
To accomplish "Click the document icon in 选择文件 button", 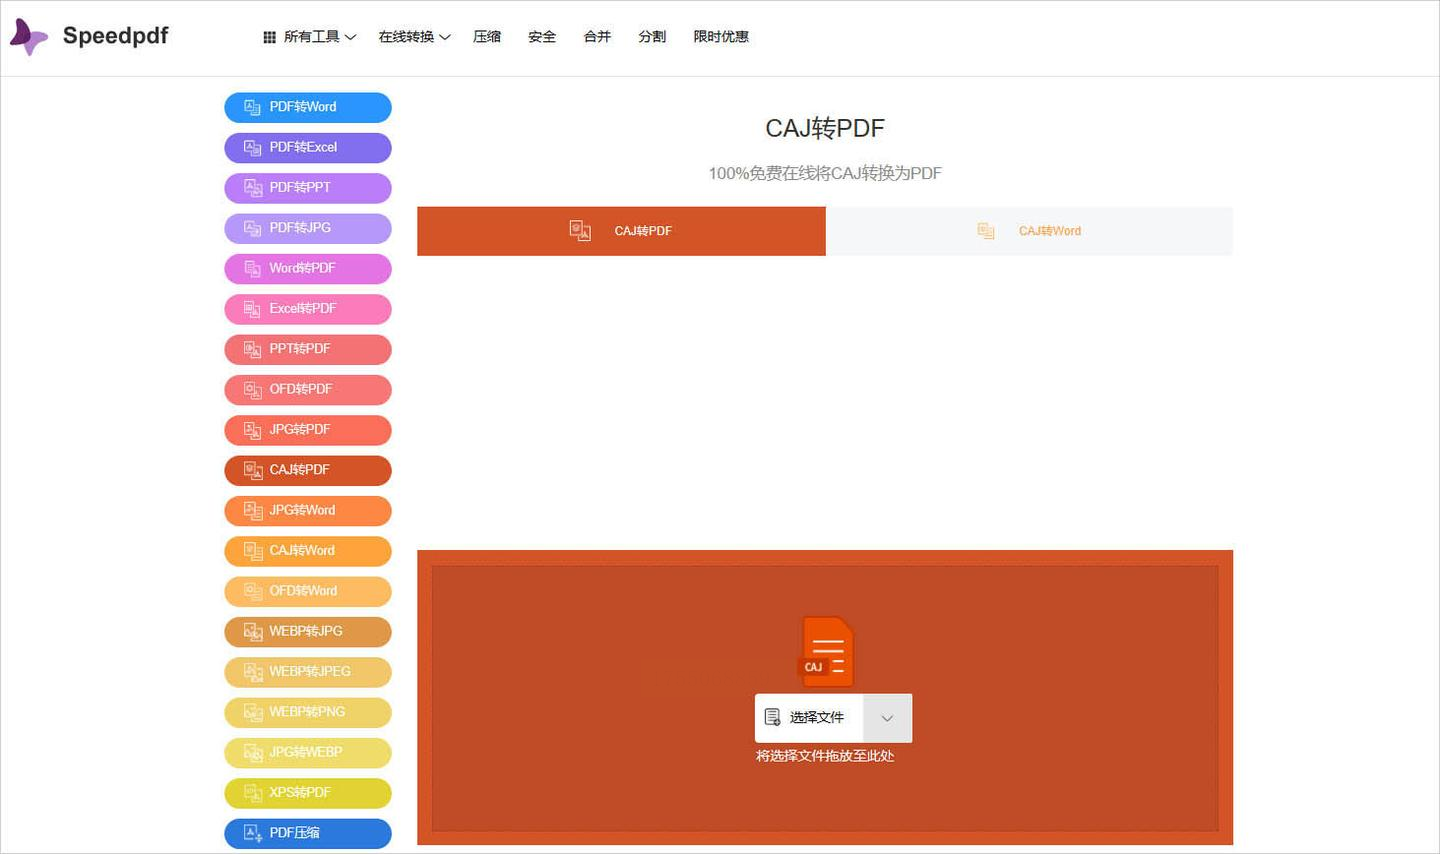I will tap(772, 717).
